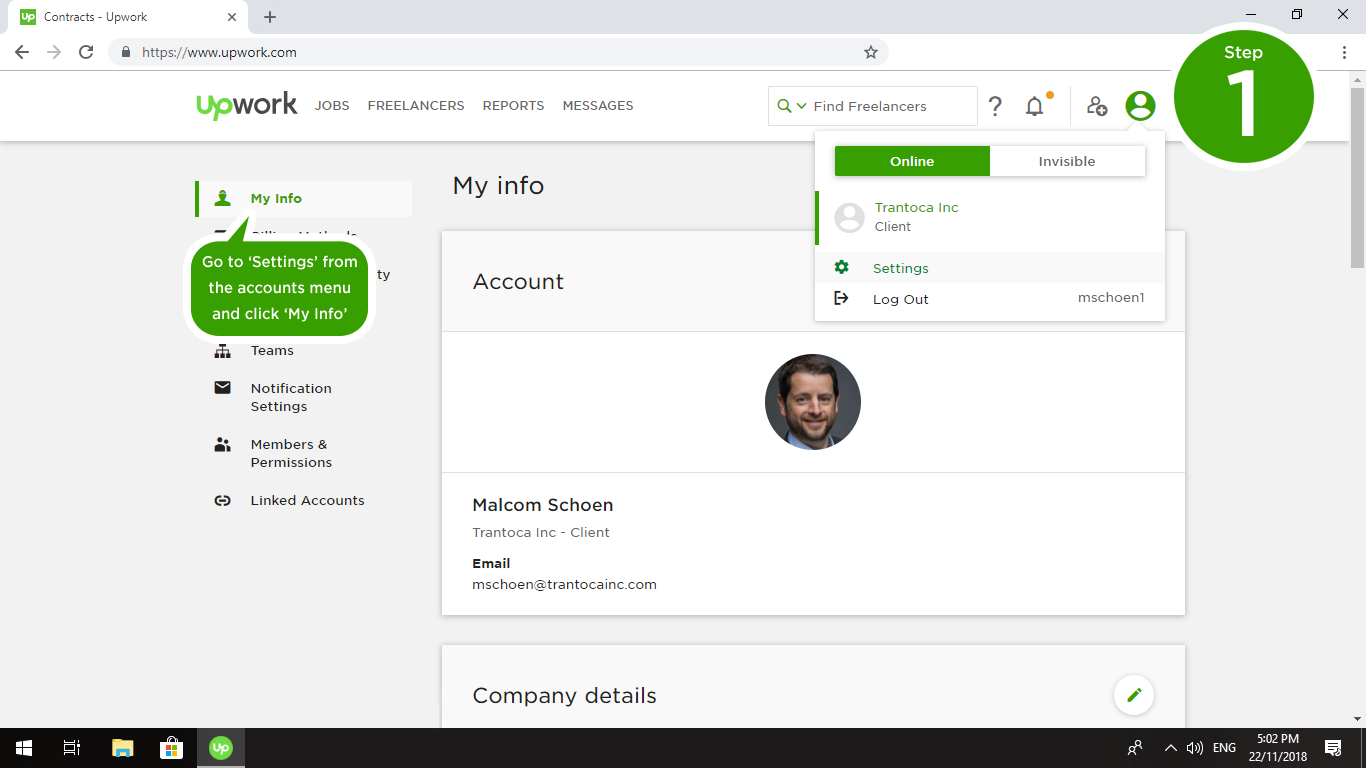Open the Freelancers navigation menu
Screen dimensions: 1366x768
(x=416, y=106)
